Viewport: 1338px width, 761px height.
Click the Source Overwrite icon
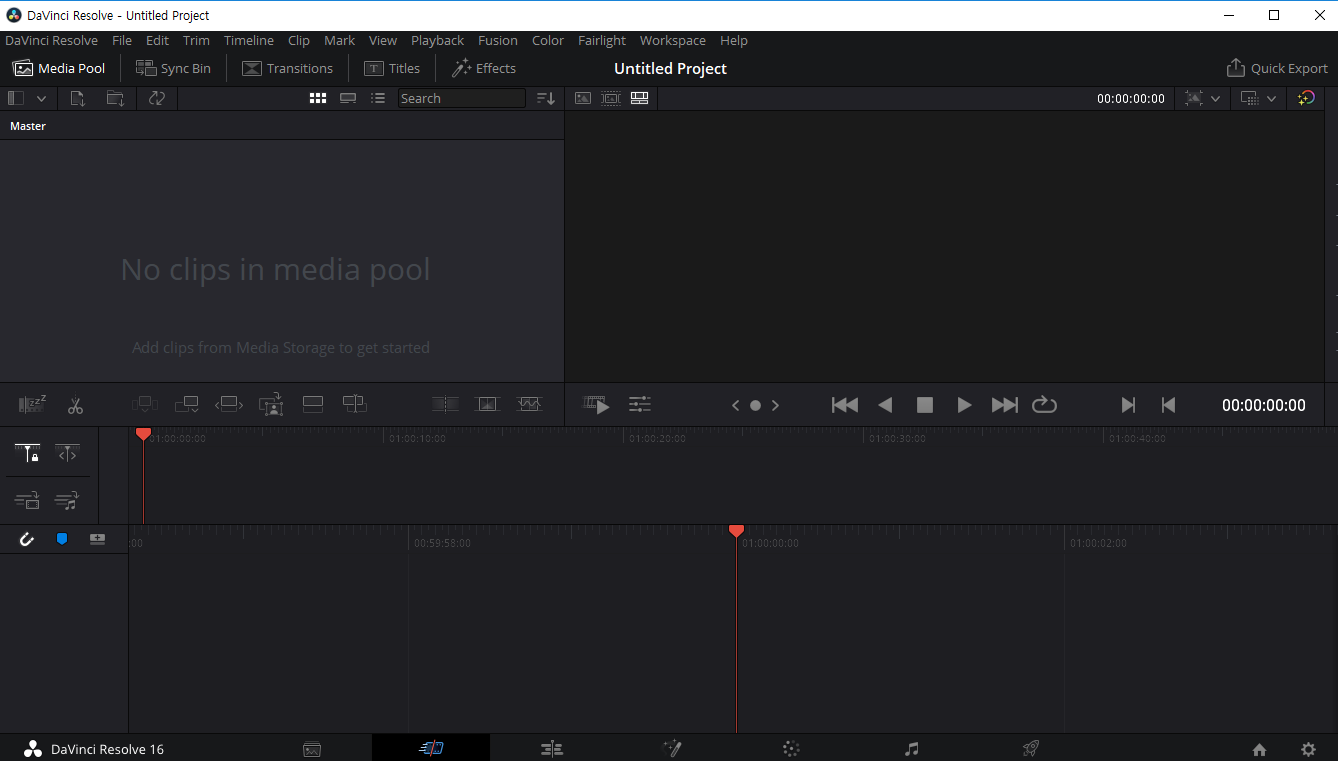click(355, 405)
